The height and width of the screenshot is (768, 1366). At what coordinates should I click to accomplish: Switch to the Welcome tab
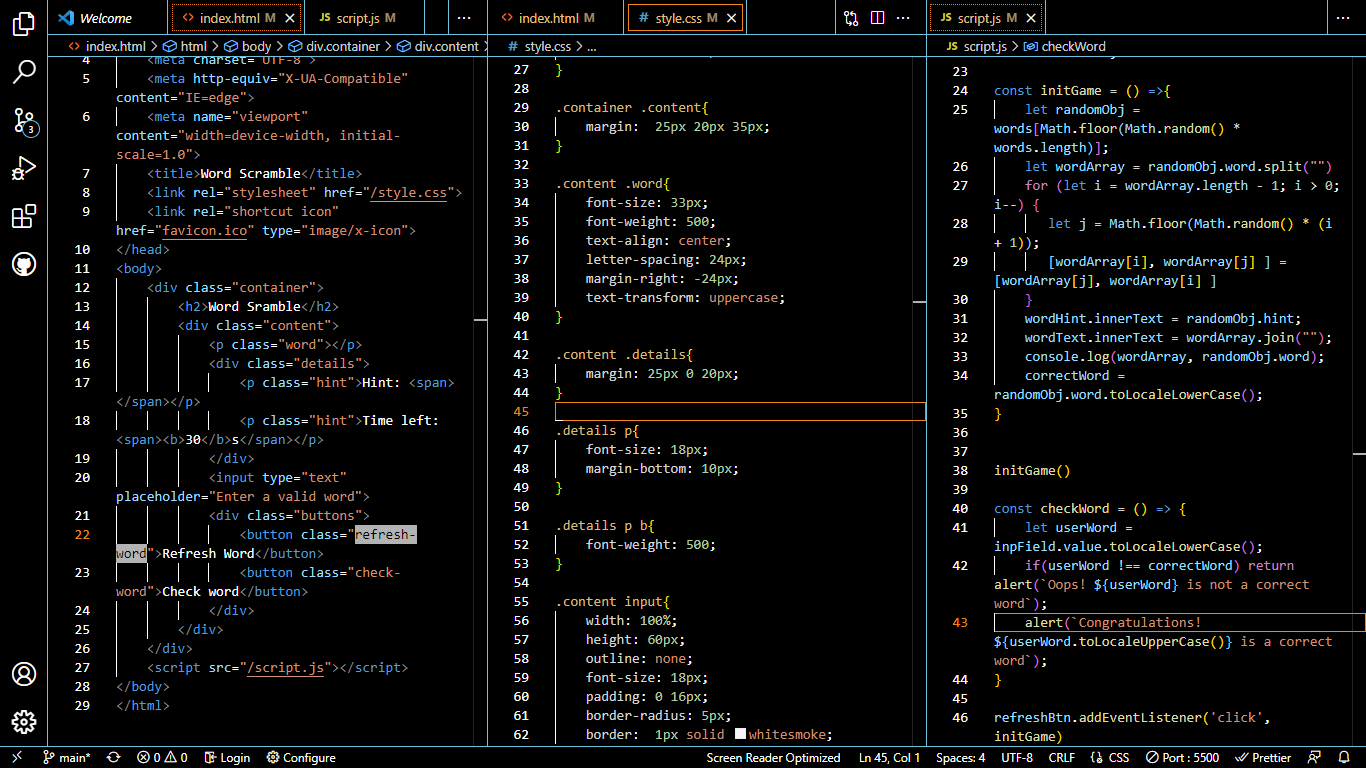[105, 18]
